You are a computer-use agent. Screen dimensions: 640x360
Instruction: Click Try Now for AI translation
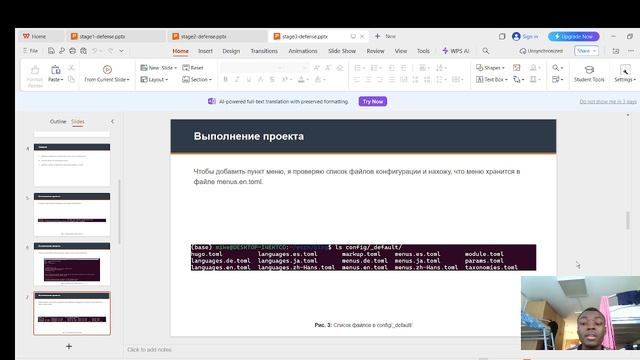click(x=373, y=101)
